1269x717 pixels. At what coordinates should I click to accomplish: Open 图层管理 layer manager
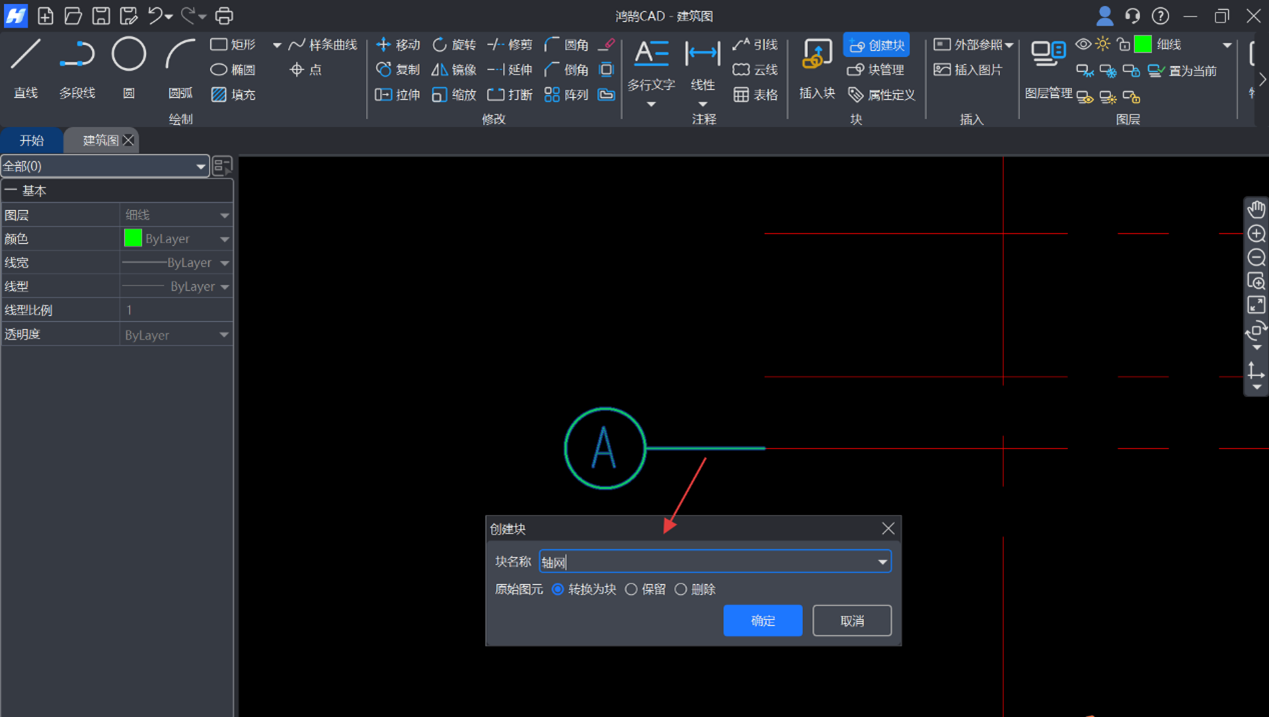1048,68
